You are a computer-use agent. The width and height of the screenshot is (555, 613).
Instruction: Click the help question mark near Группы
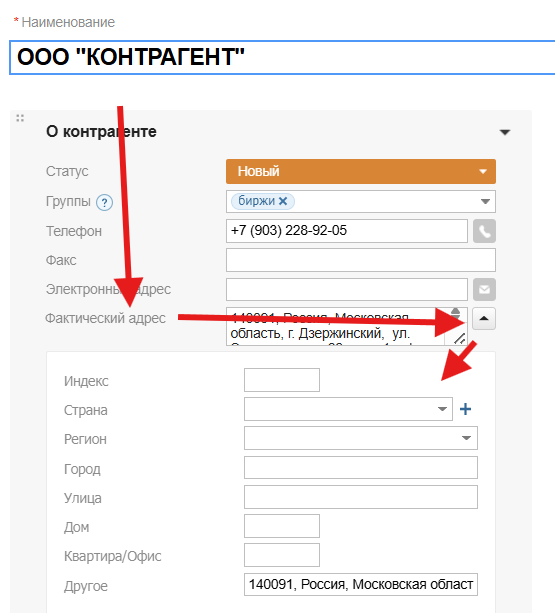[x=104, y=203]
